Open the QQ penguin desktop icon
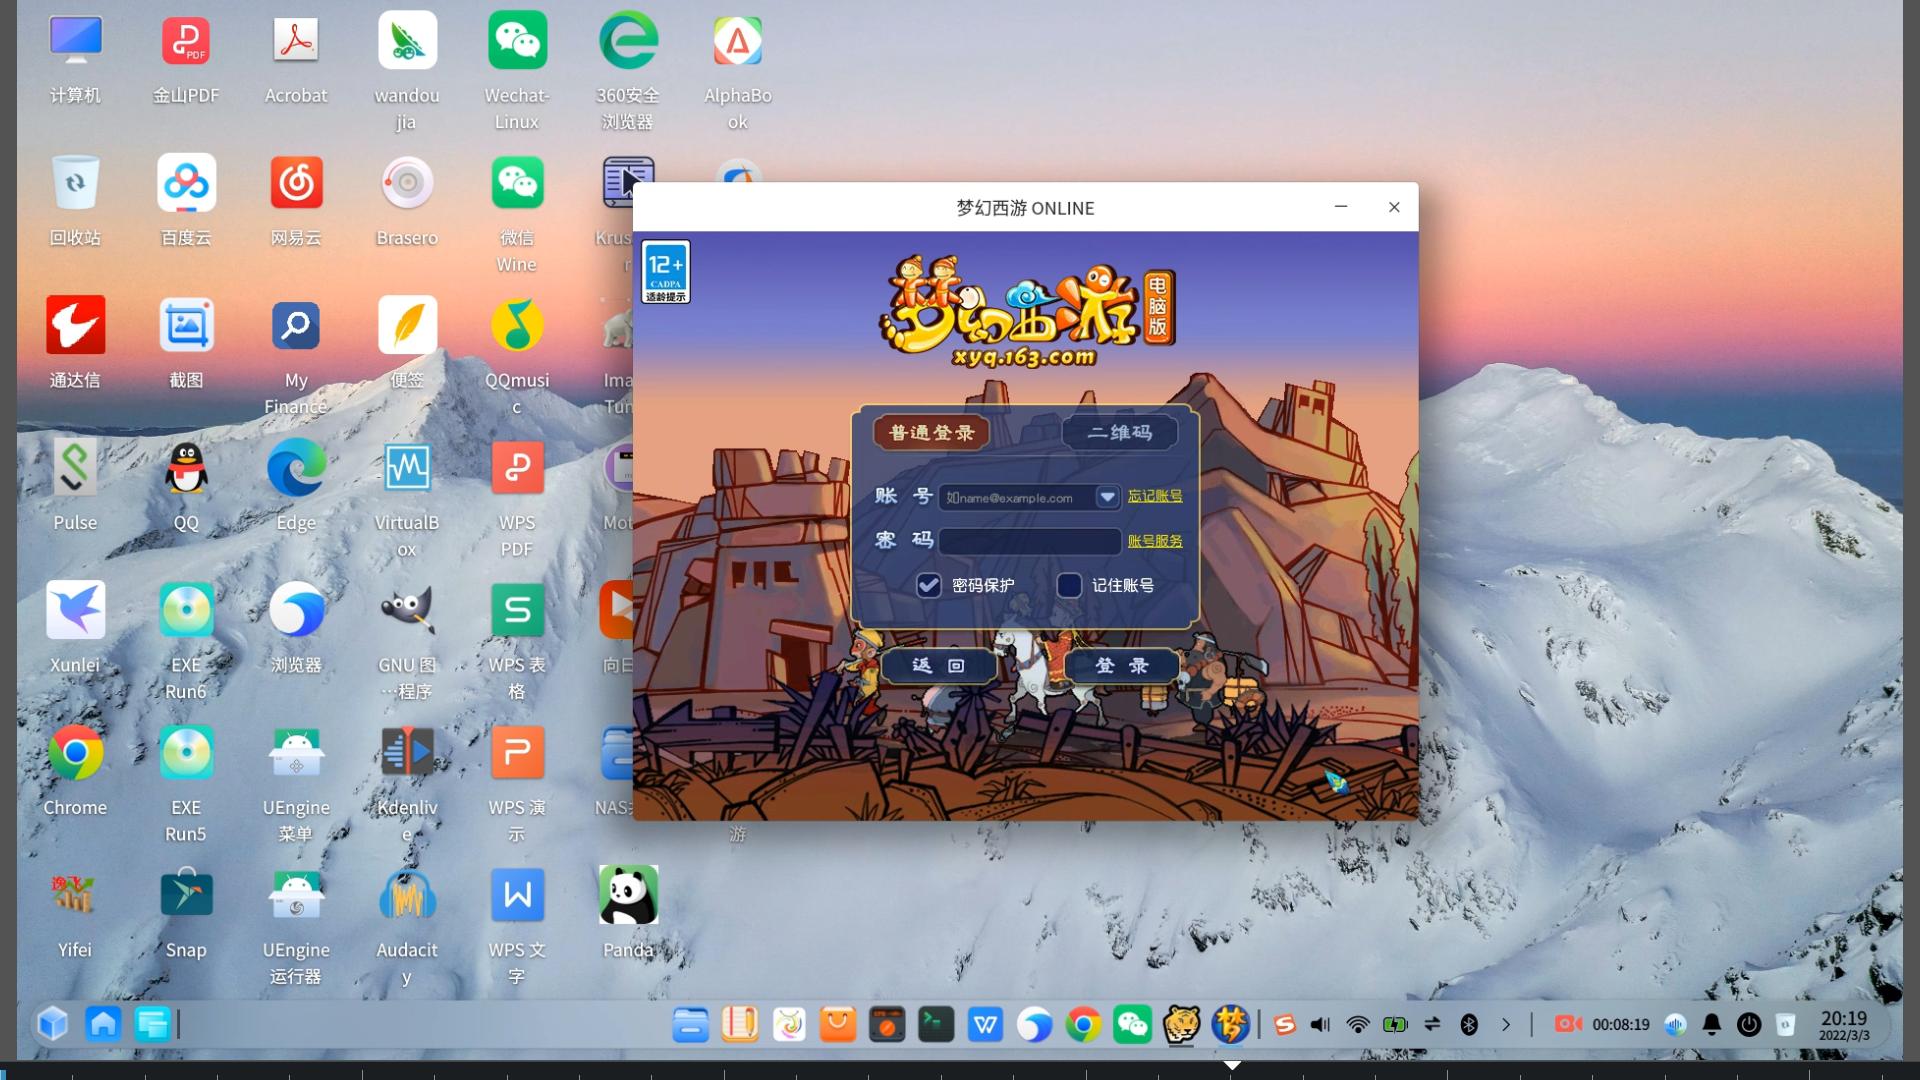 coord(186,468)
